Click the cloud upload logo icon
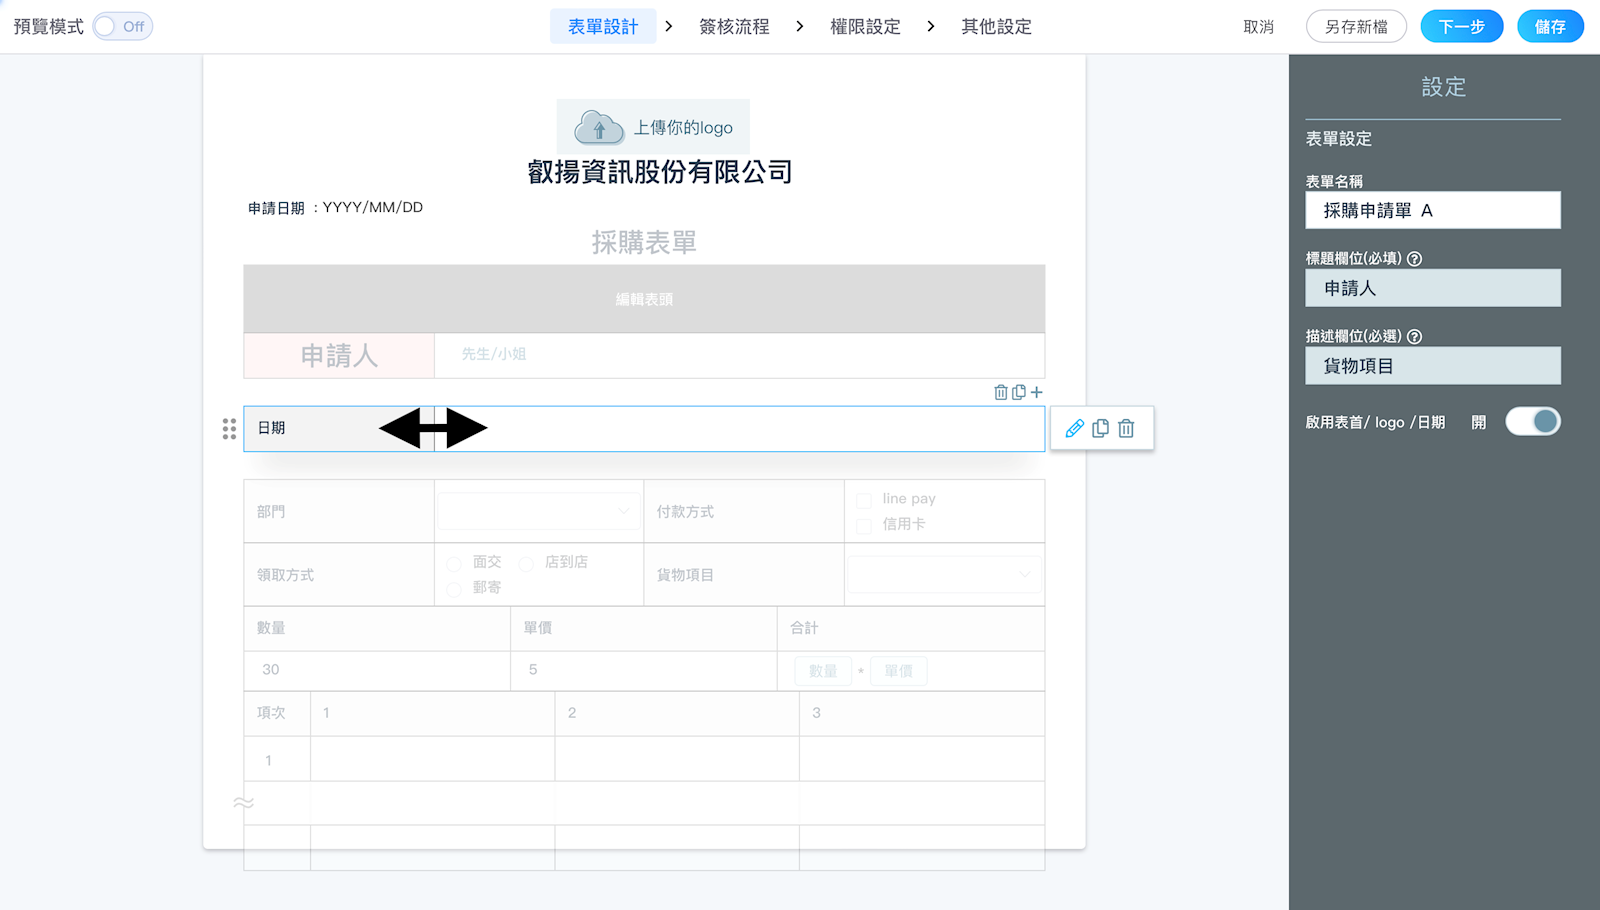This screenshot has width=1600, height=910. [599, 128]
